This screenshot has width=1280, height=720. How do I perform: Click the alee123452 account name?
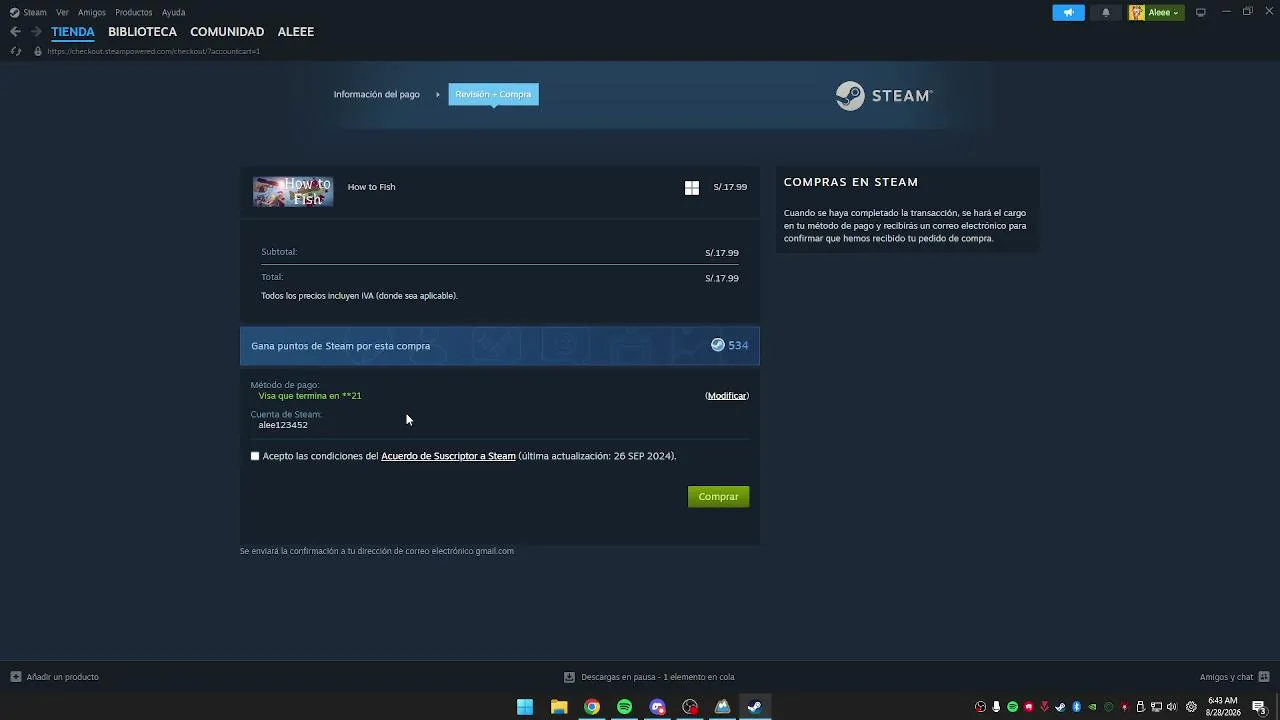(283, 425)
